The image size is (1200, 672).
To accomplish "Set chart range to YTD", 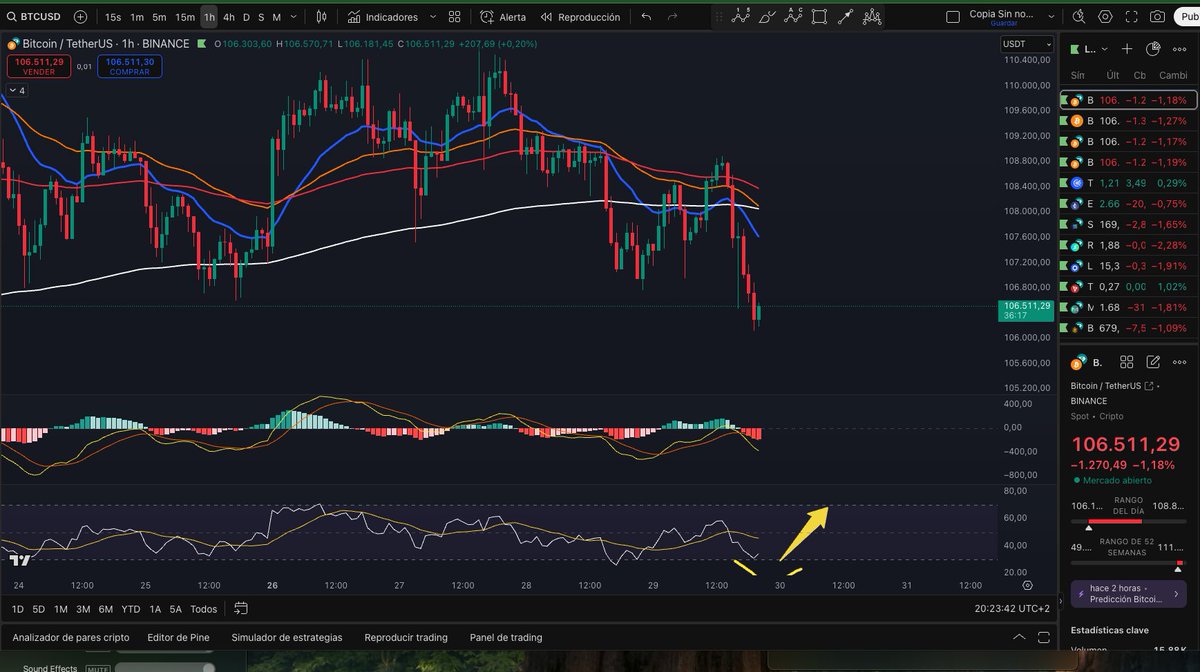I will 131,609.
